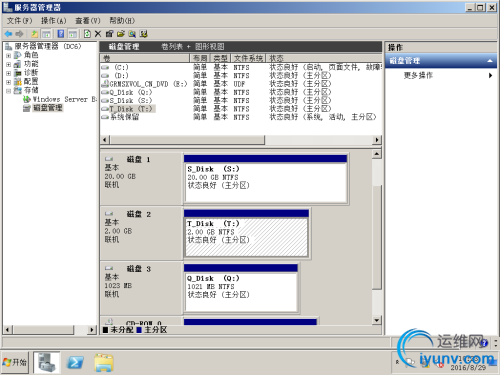
Task: Click graphical view scroll down arrow
Action: pos(377,321)
